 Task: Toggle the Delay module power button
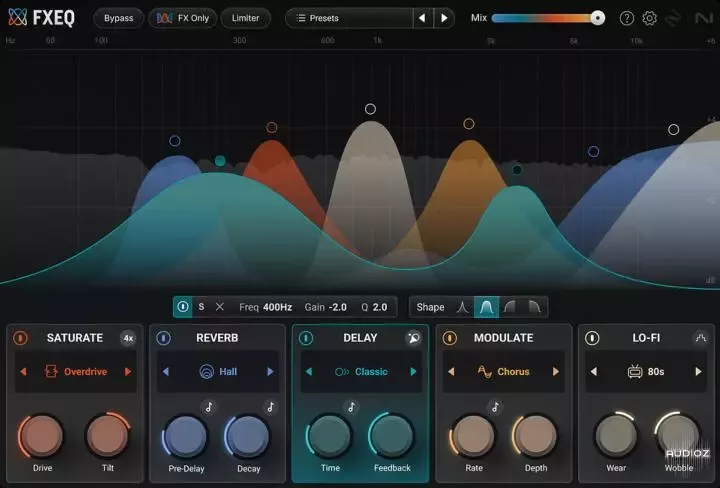[x=306, y=338]
